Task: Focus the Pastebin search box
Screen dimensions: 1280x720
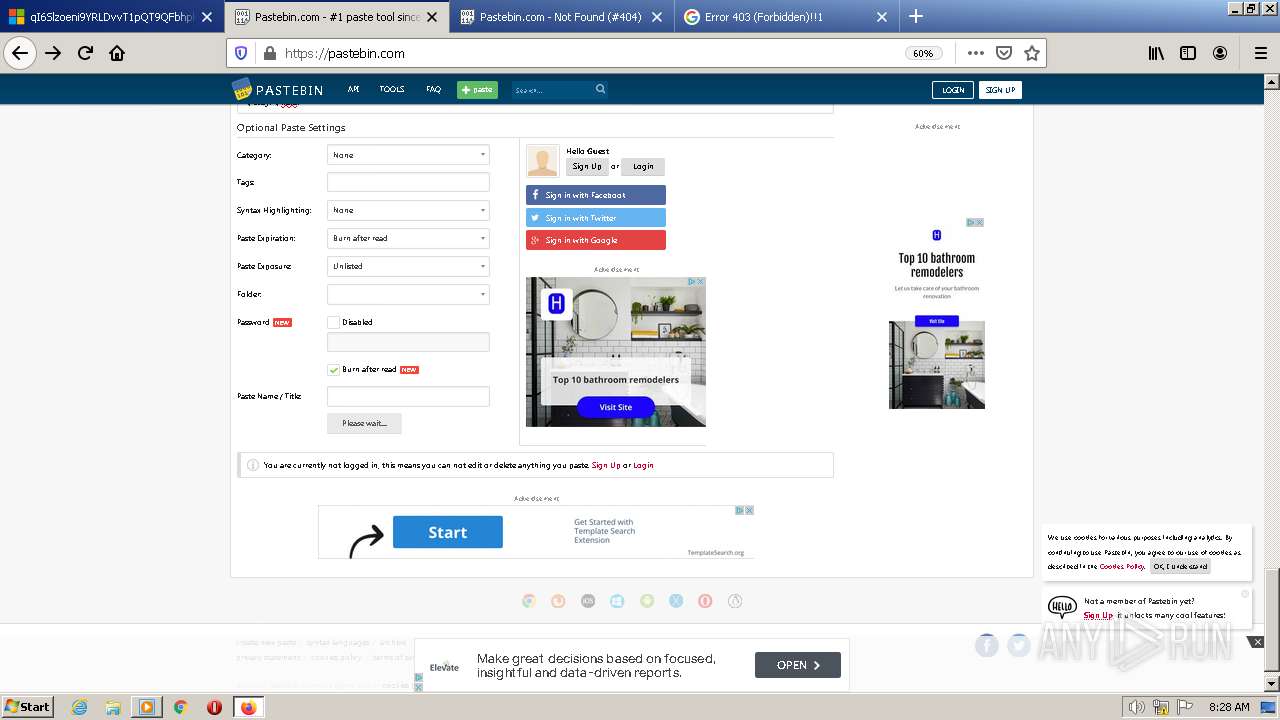Action: tap(552, 90)
